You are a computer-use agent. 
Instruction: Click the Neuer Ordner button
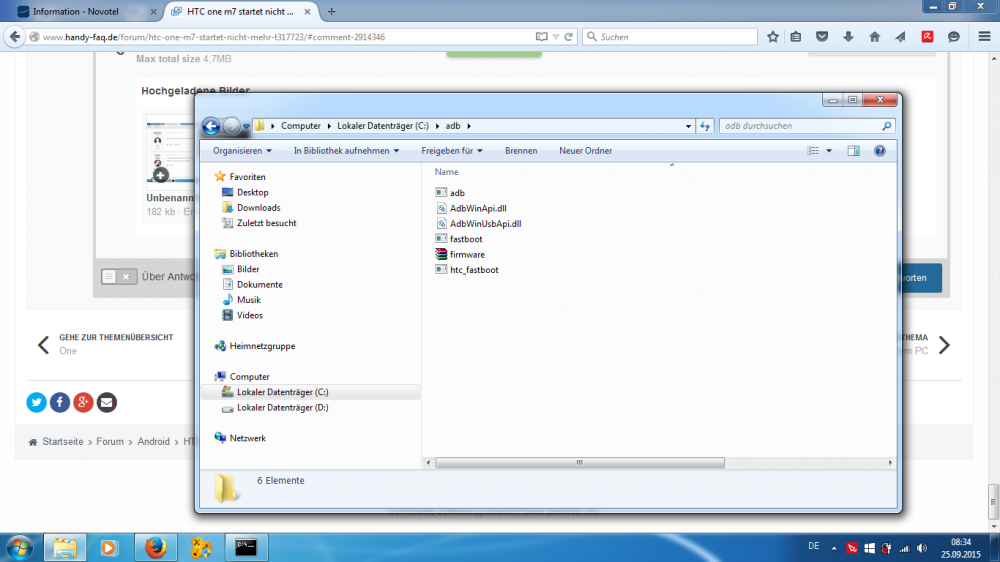tap(586, 151)
